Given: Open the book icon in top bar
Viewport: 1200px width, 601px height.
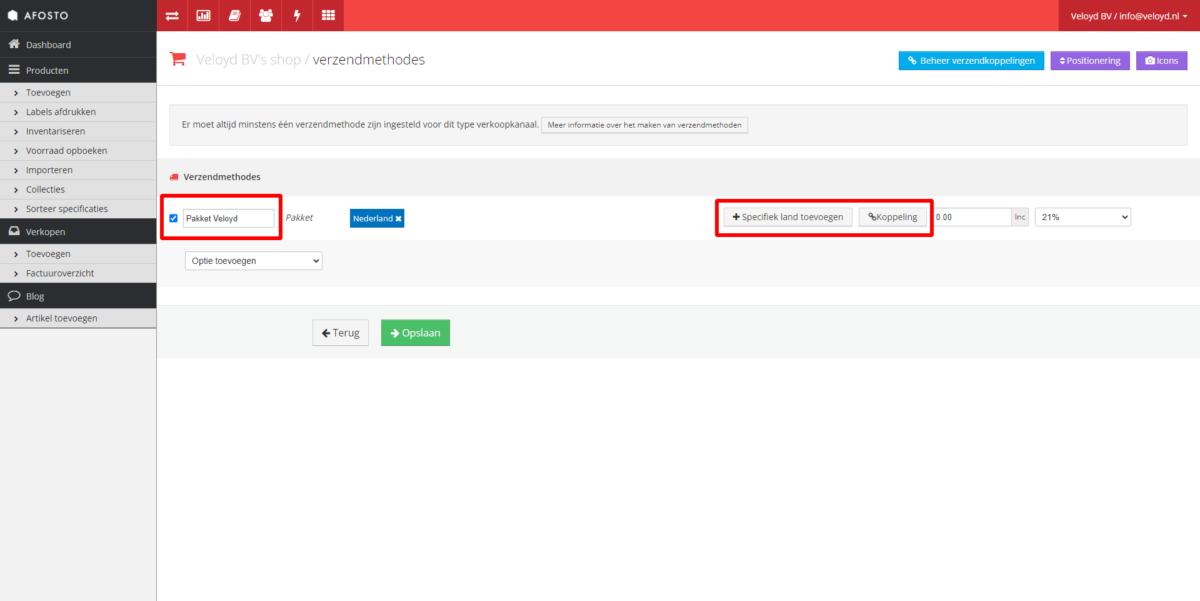Looking at the screenshot, I should pos(234,15).
